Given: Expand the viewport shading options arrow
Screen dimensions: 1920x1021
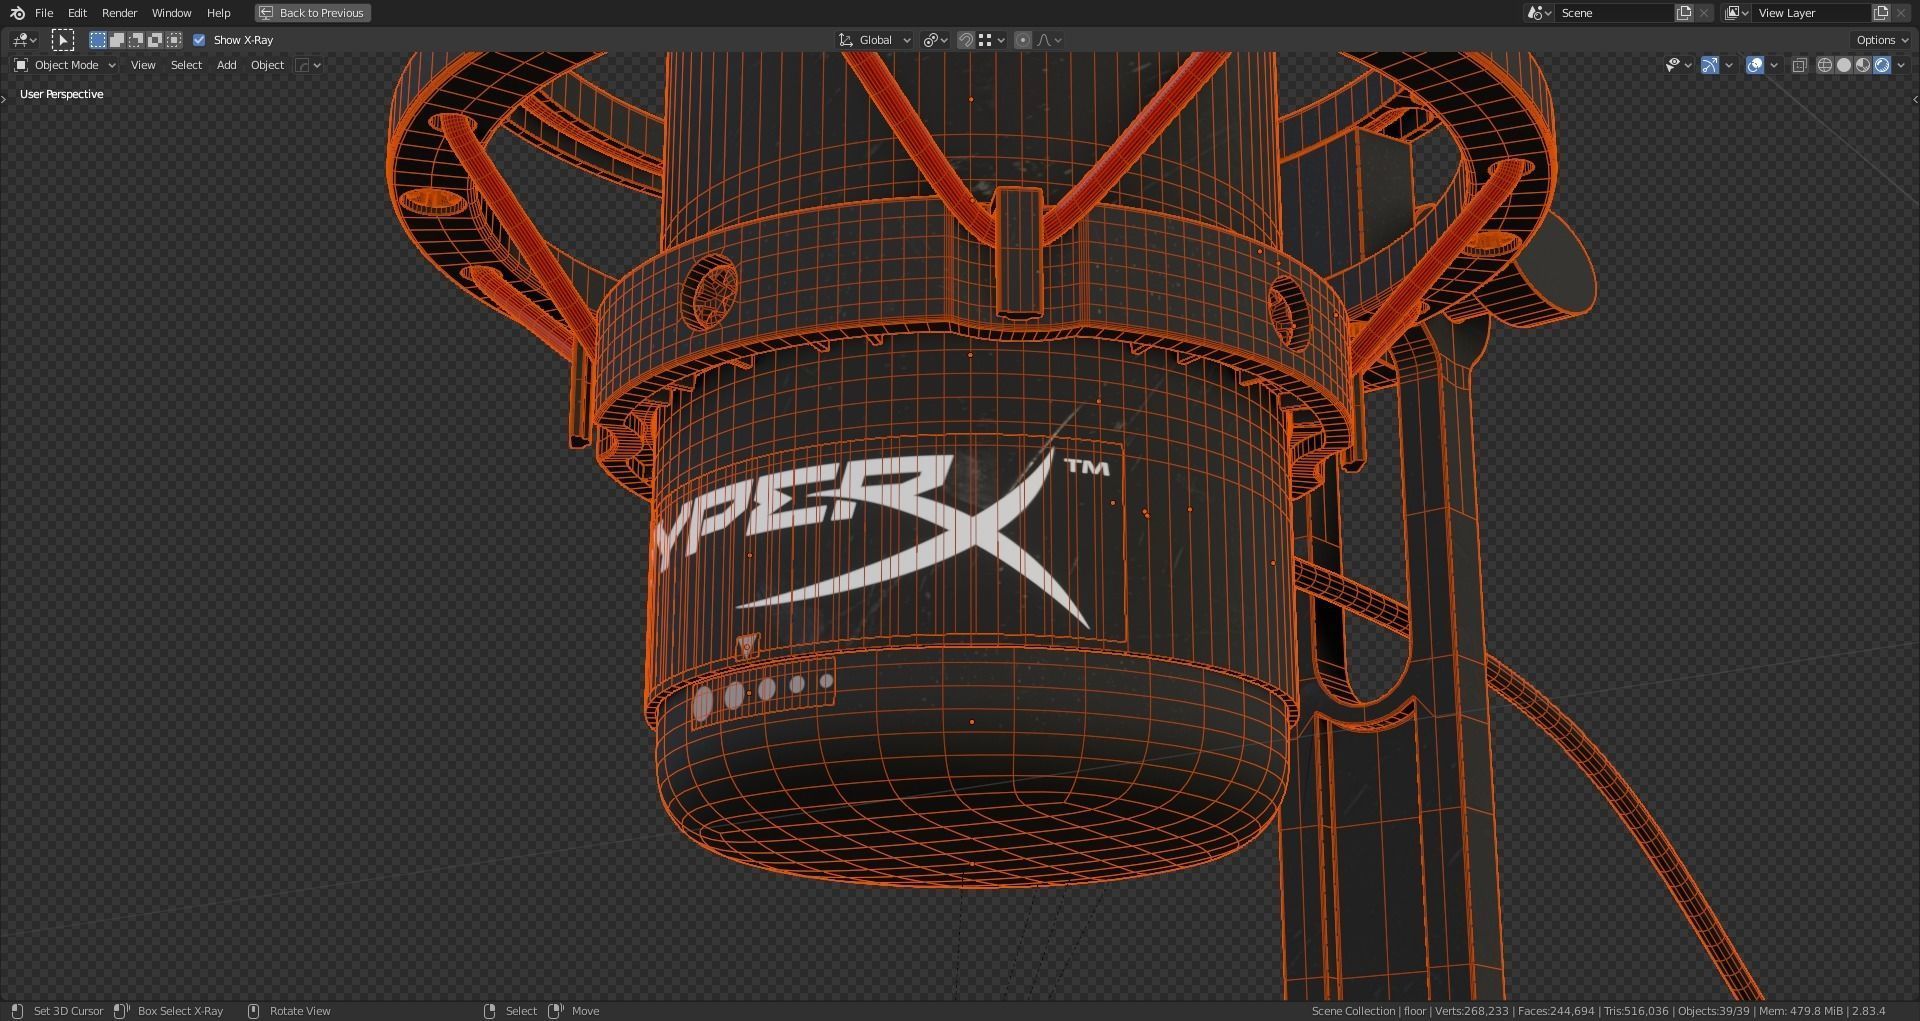Looking at the screenshot, I should pyautogui.click(x=1901, y=65).
